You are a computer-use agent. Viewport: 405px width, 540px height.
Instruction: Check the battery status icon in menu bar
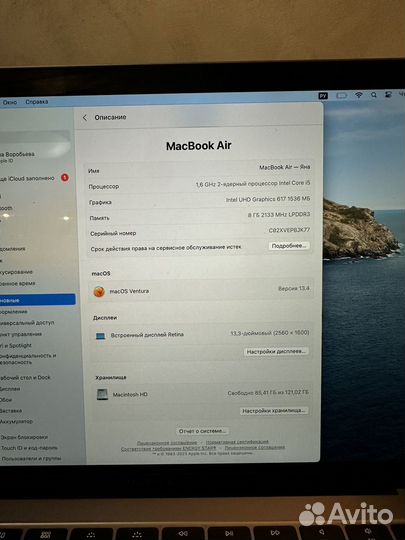point(341,95)
